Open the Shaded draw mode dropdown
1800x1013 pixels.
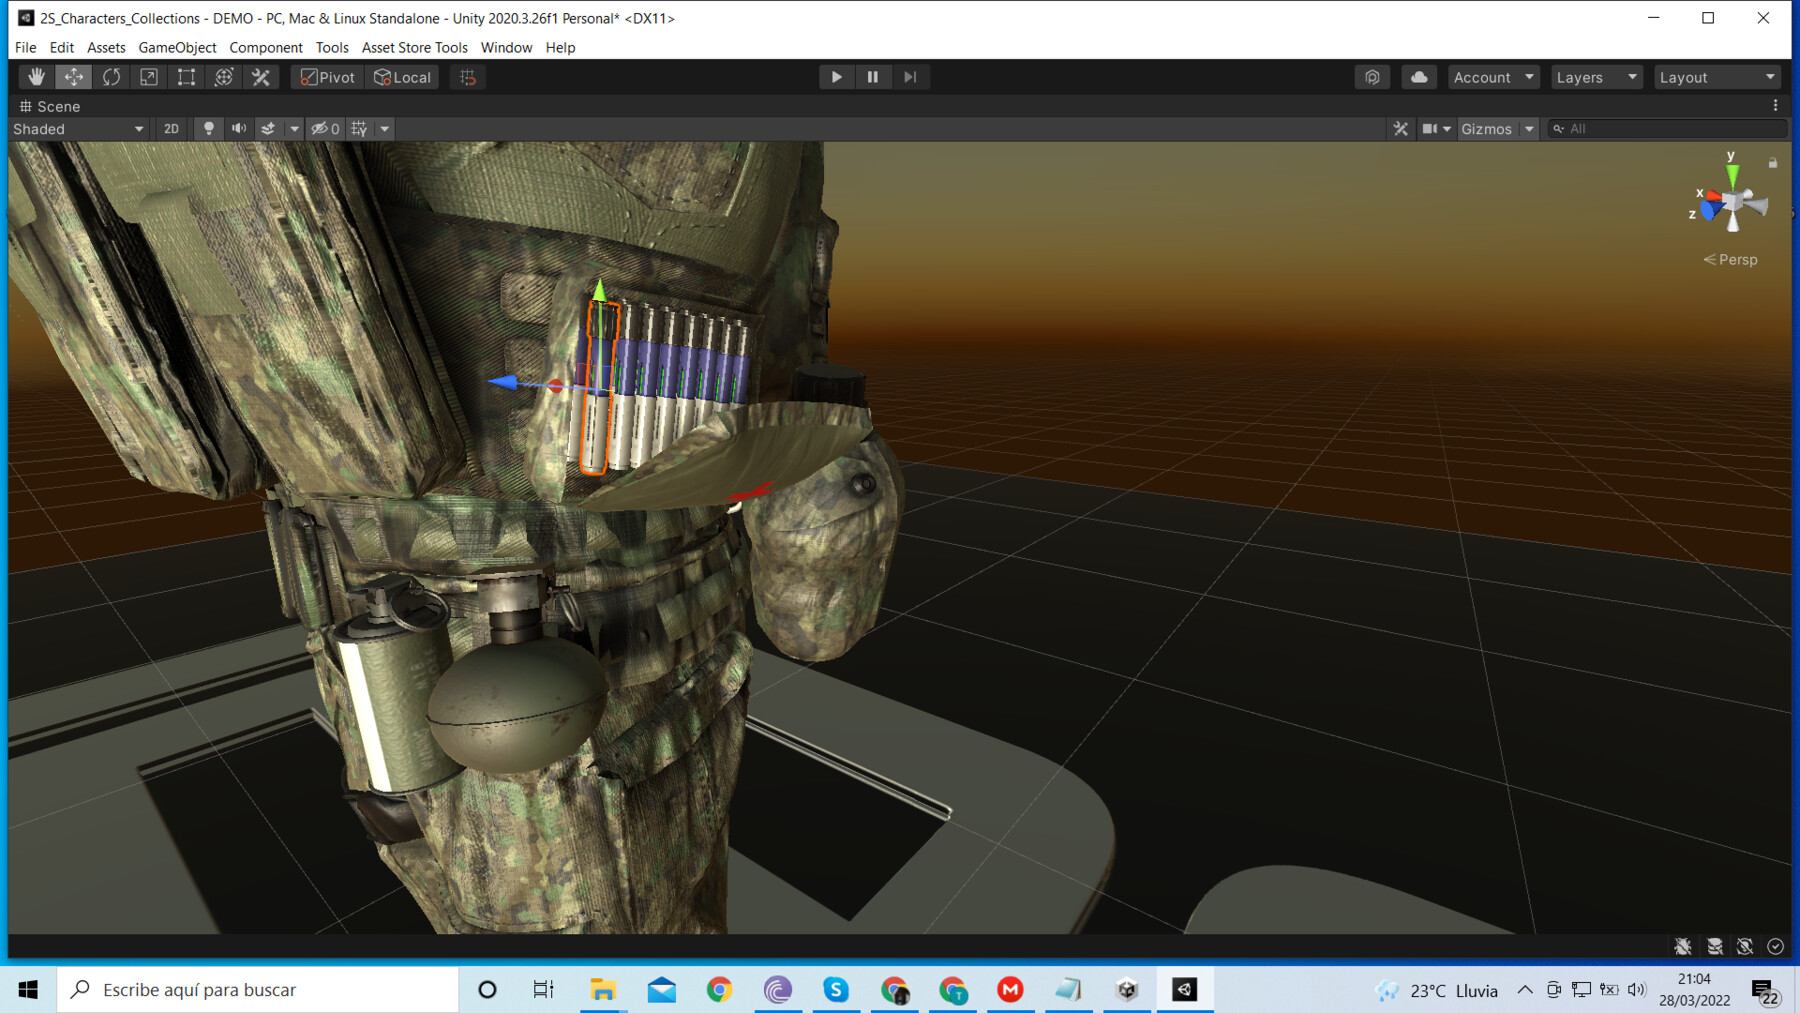click(78, 129)
